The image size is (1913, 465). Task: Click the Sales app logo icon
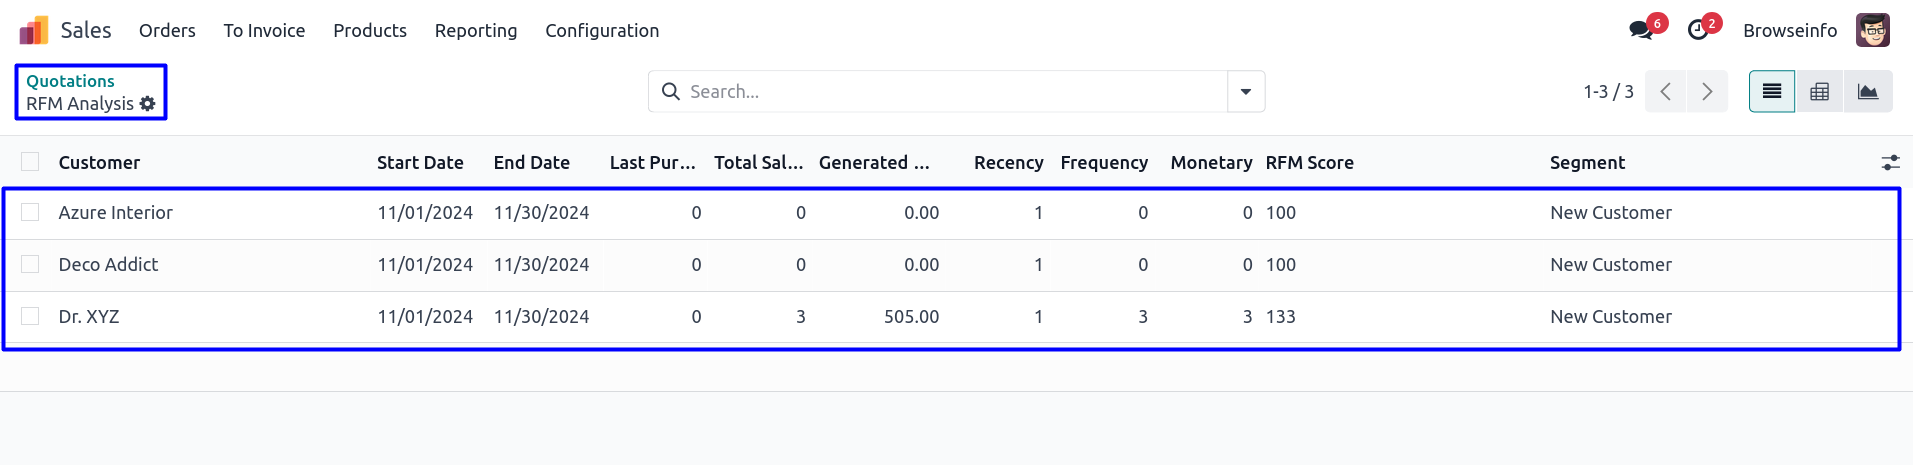[34, 31]
